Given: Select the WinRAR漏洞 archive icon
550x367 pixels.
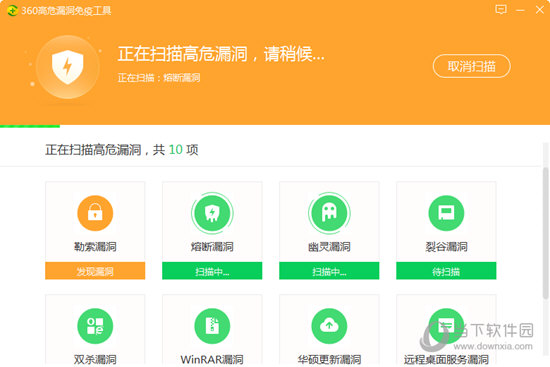Looking at the screenshot, I should coord(212,326).
